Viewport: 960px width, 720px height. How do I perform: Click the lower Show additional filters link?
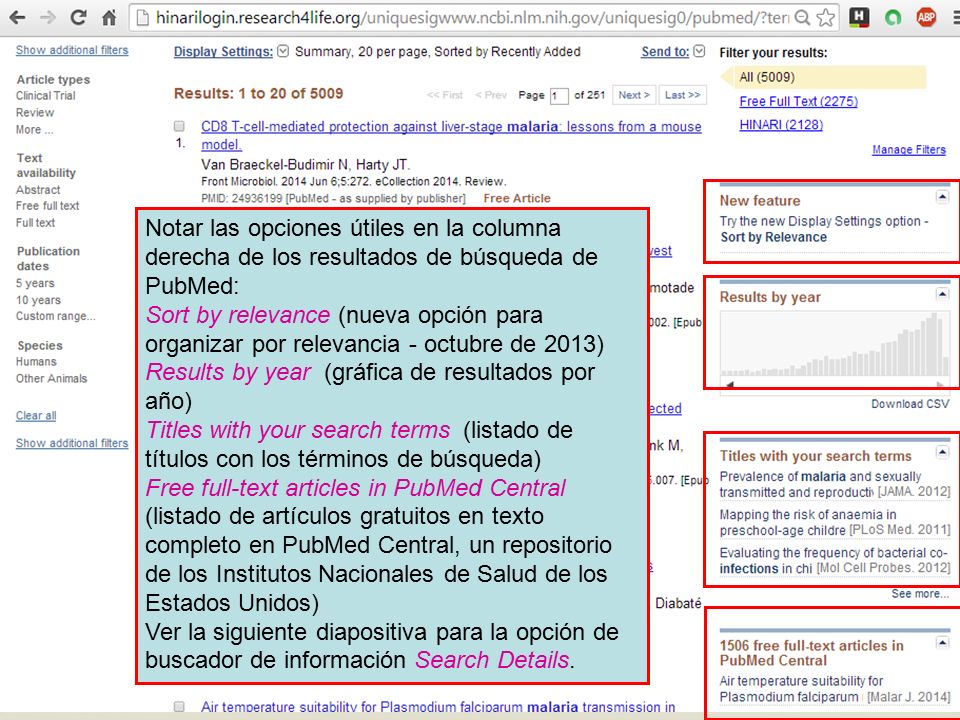(x=72, y=443)
